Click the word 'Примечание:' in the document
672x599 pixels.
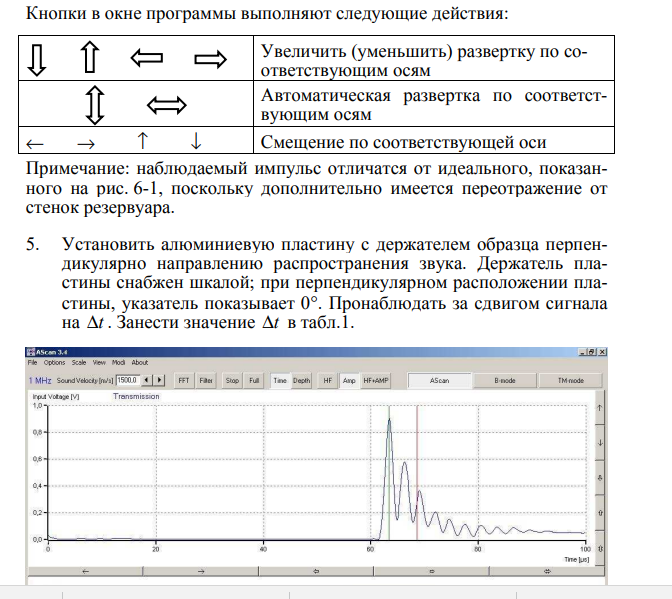click(77, 169)
